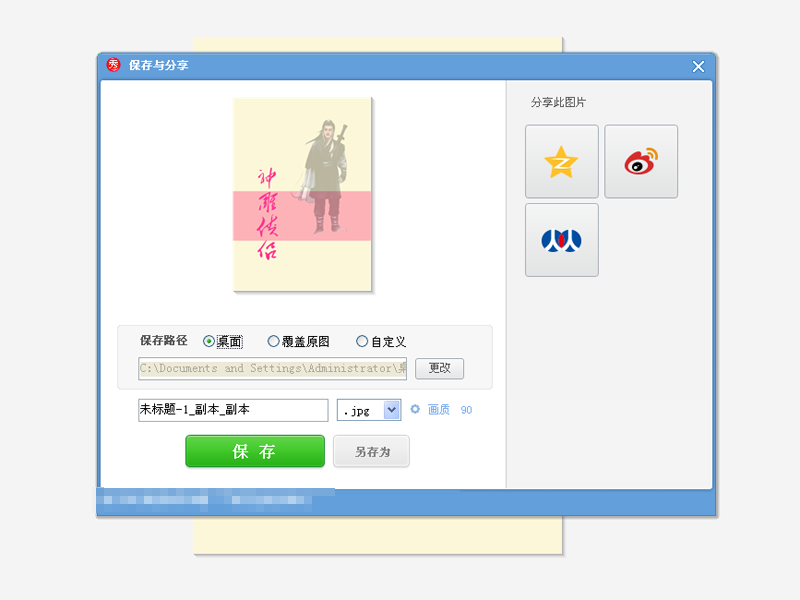Click the 画质 quality link

tap(440, 410)
